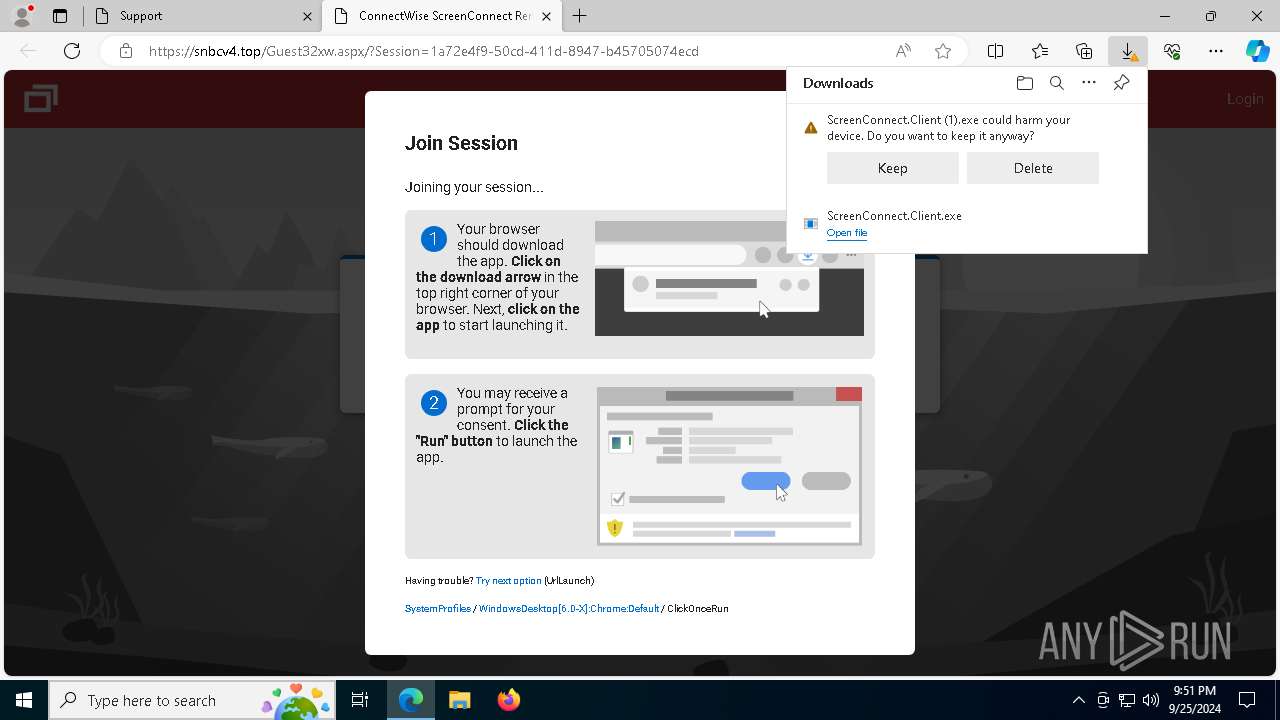1280x720 pixels.
Task: Click the SystemProfiles link
Action: point(438,609)
